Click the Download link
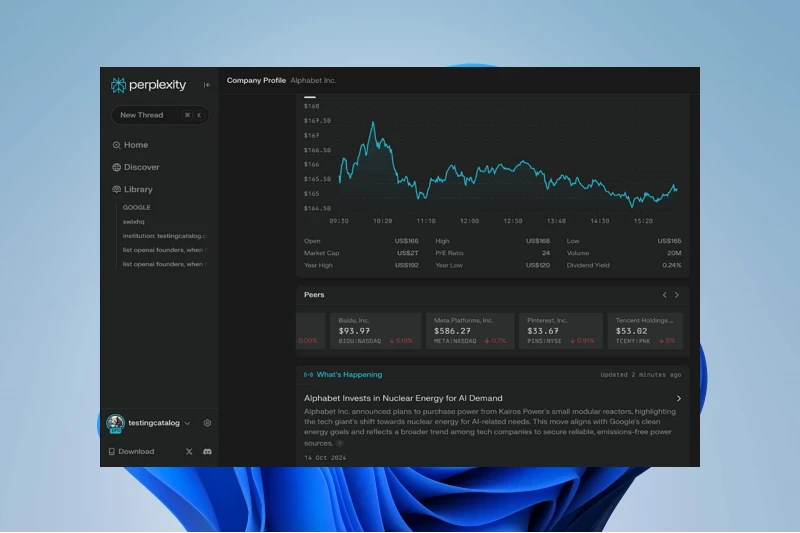The image size is (800, 533). [132, 452]
